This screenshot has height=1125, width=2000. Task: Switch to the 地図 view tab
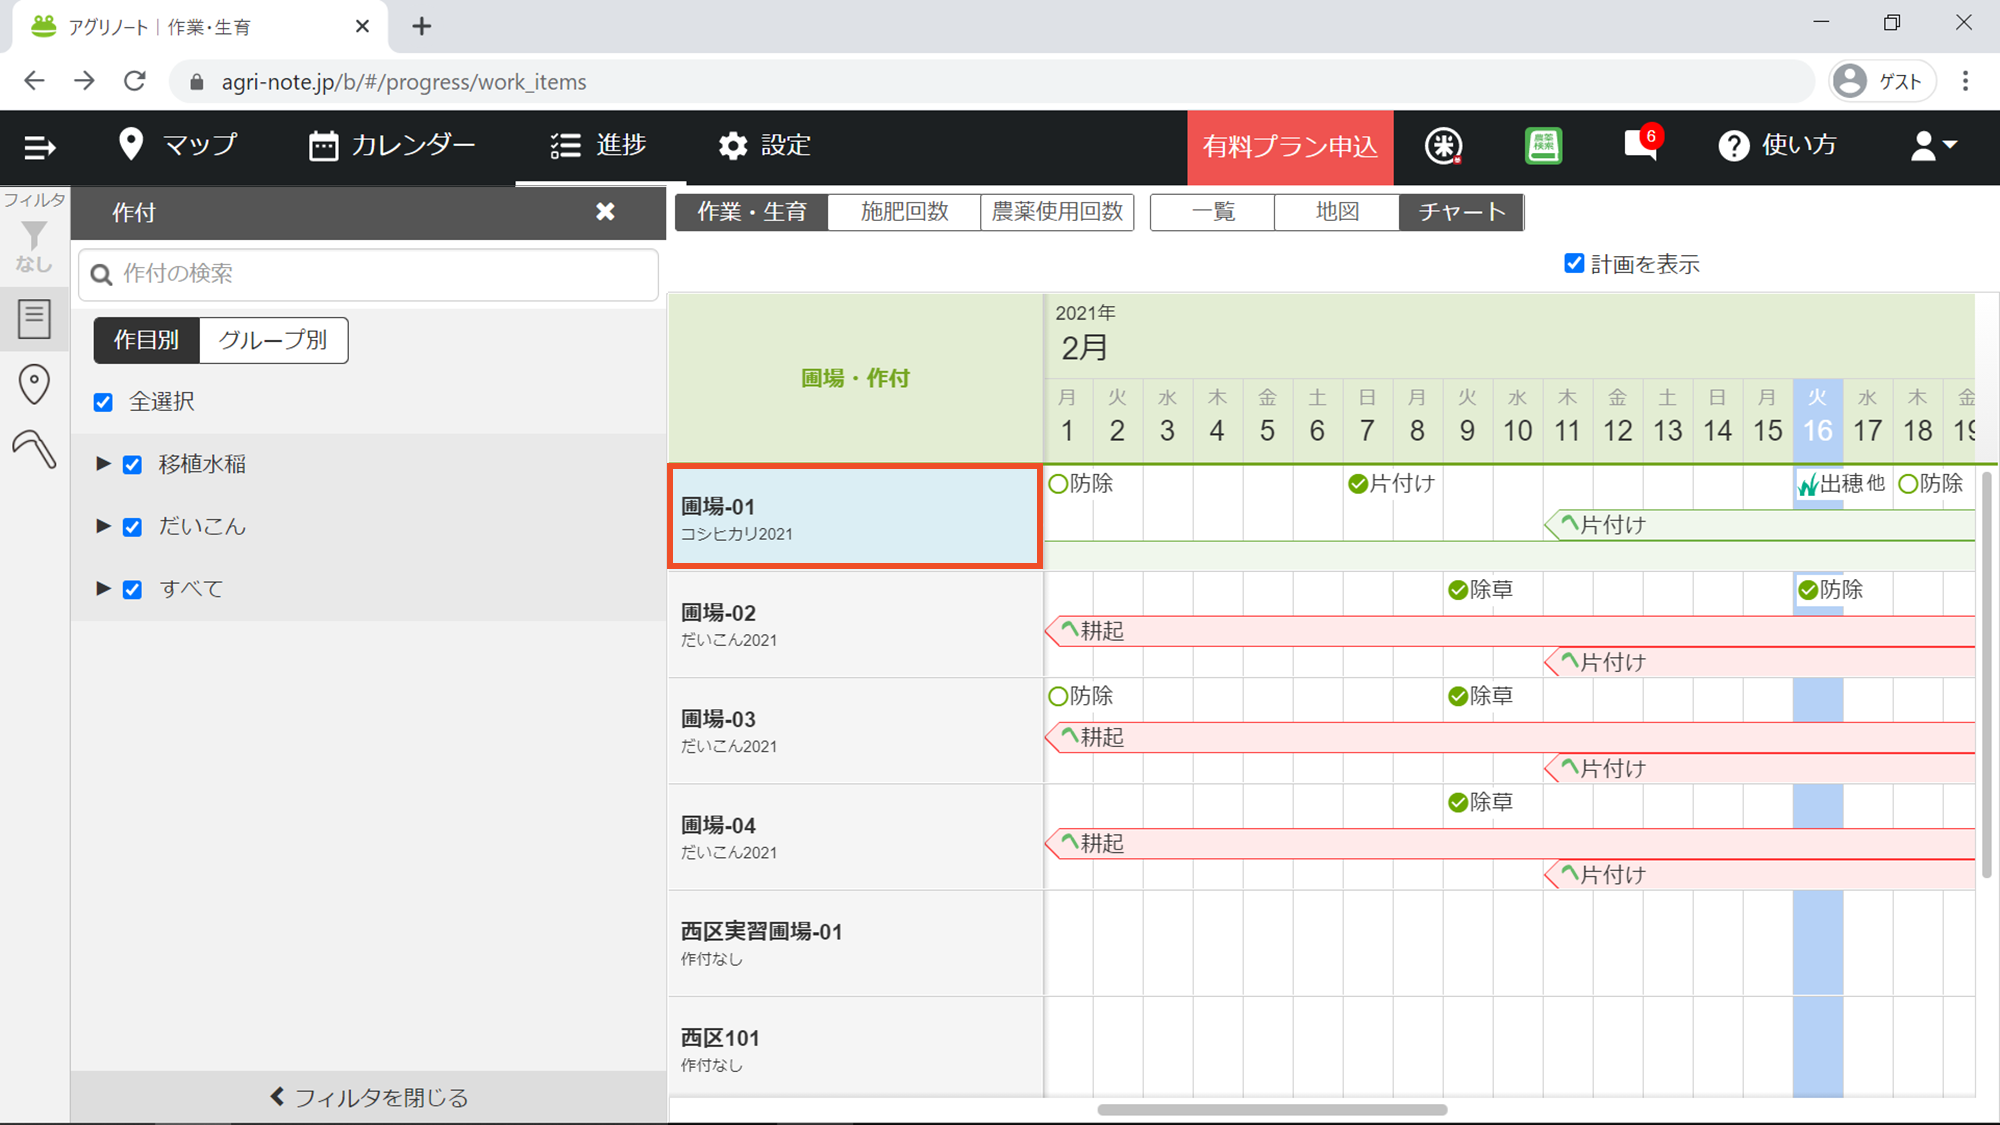pos(1336,212)
